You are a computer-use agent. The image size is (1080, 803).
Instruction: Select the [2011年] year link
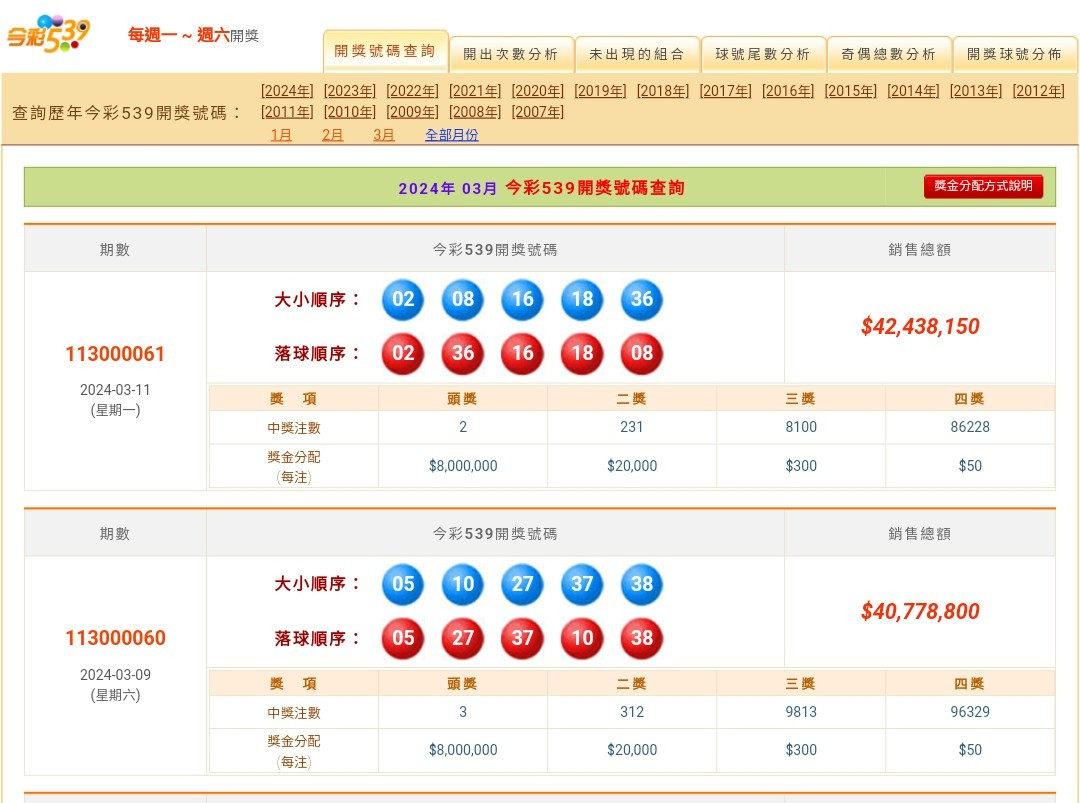(287, 112)
